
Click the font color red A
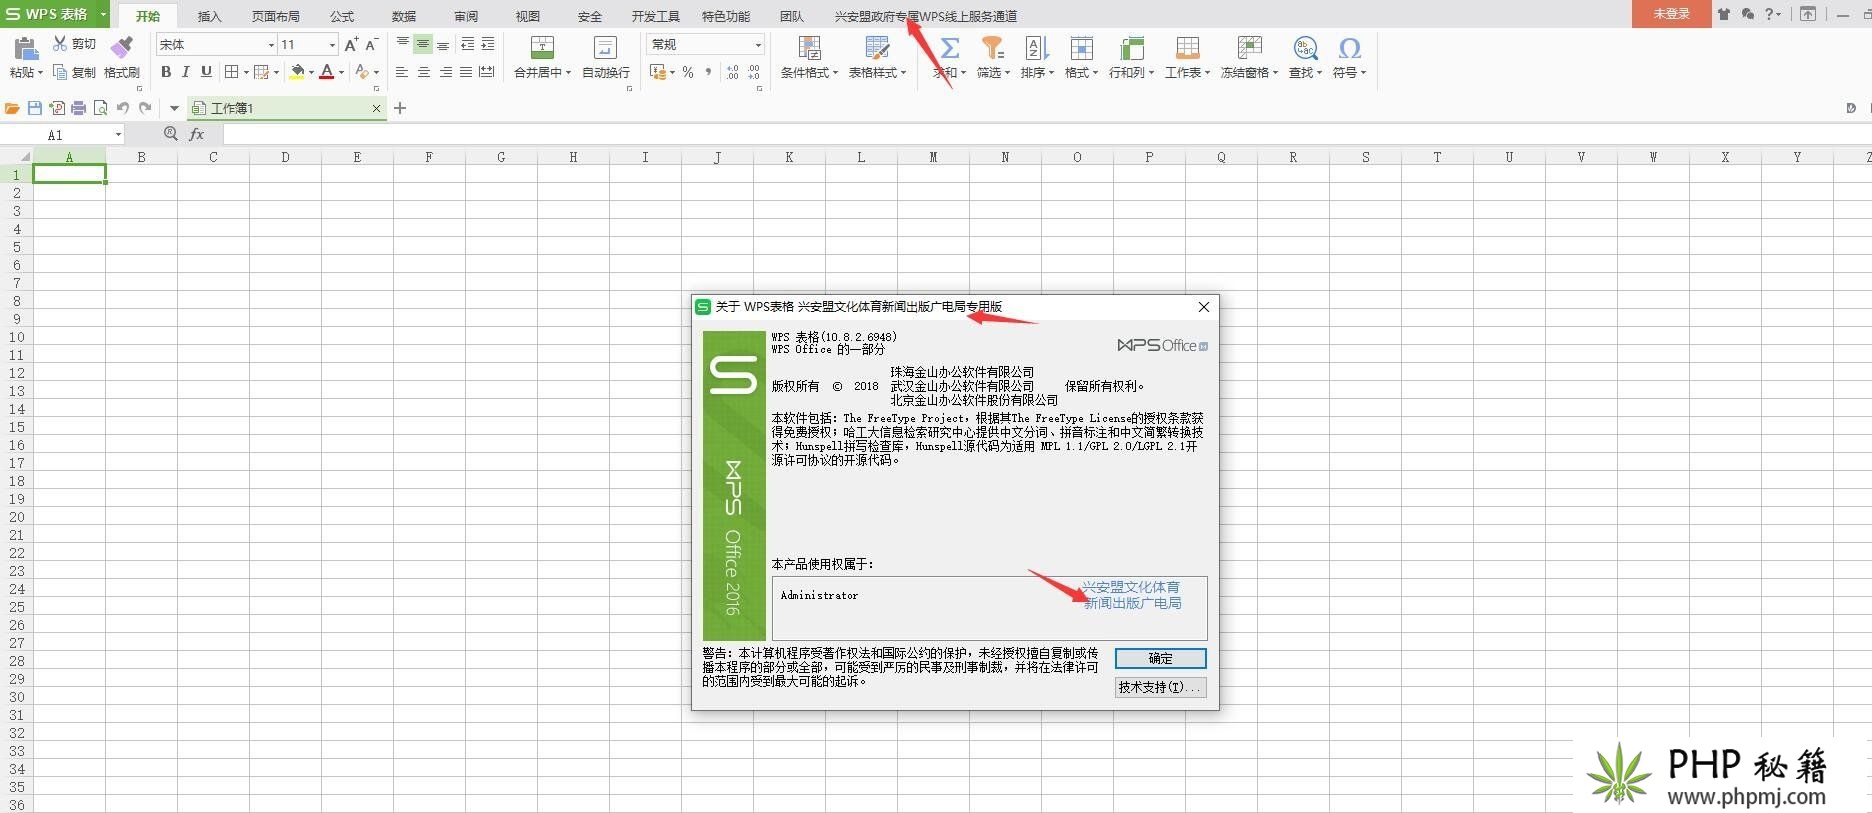point(326,72)
